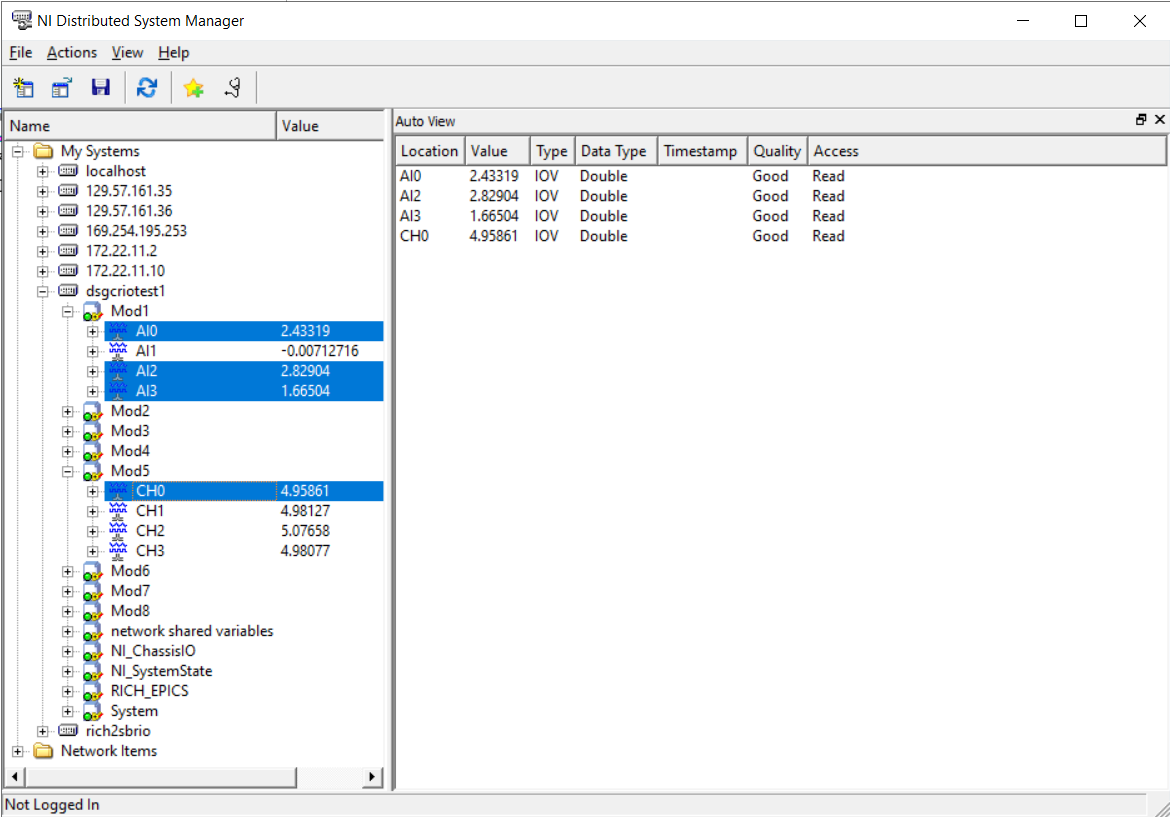
Task: Click the dsgcriotest1 system device icon
Action: tap(68, 291)
